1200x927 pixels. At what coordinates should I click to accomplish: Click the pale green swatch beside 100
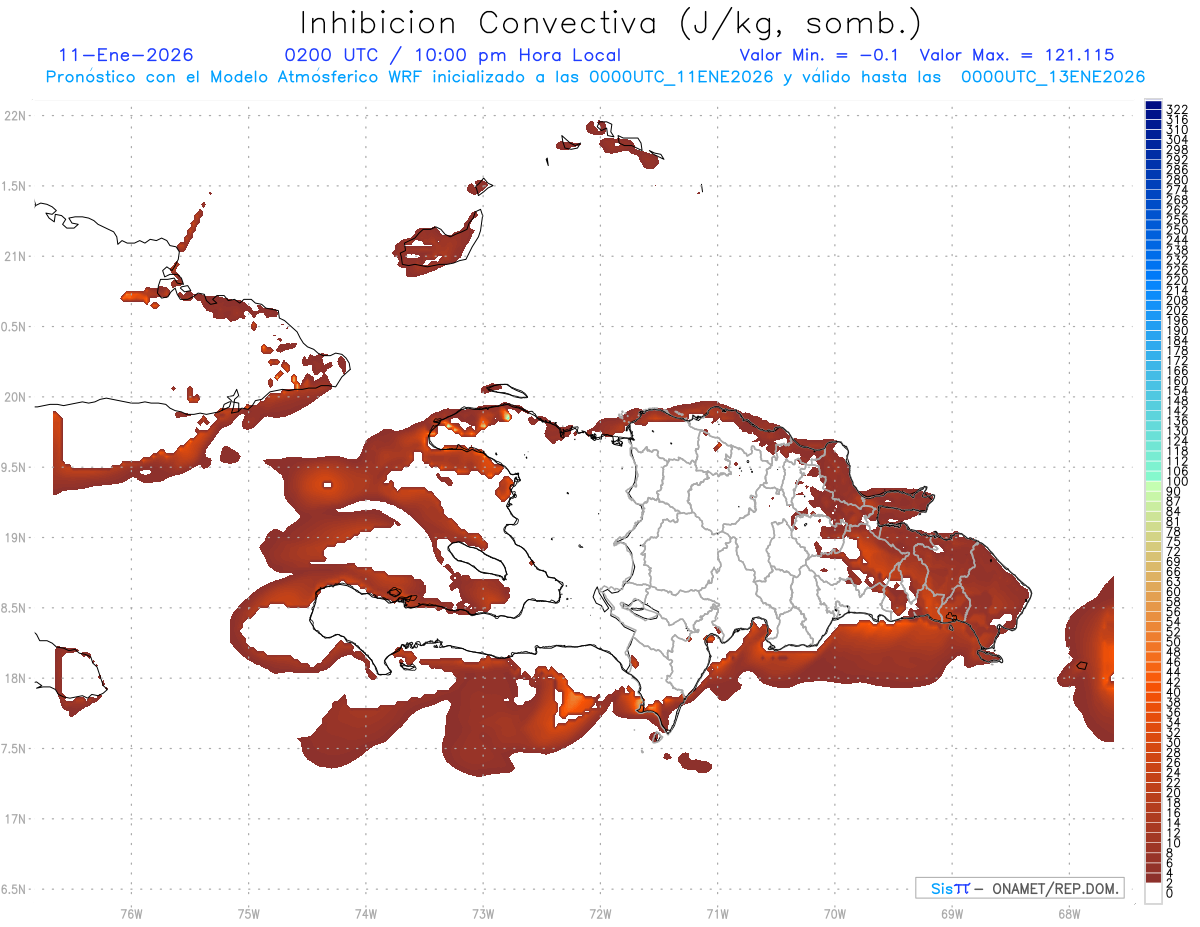1153,485
